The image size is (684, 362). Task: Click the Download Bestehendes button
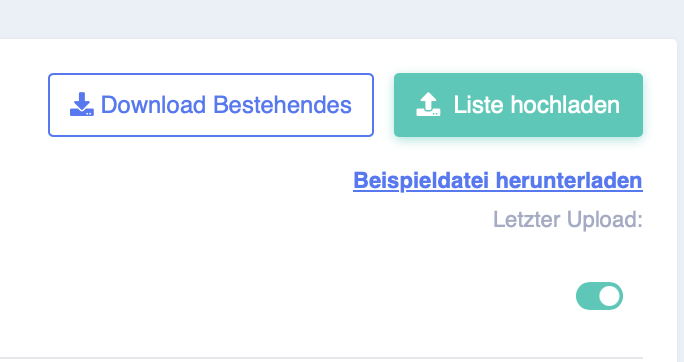211,105
